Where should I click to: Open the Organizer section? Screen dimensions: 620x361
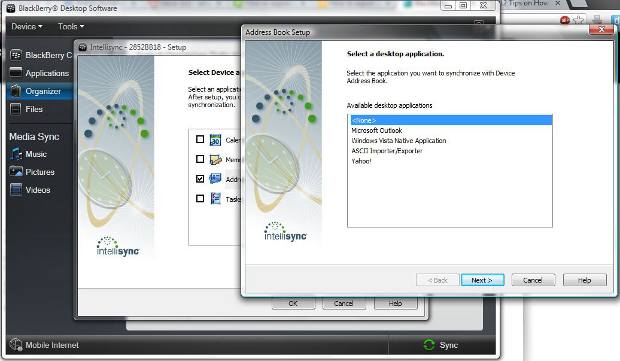click(43, 91)
